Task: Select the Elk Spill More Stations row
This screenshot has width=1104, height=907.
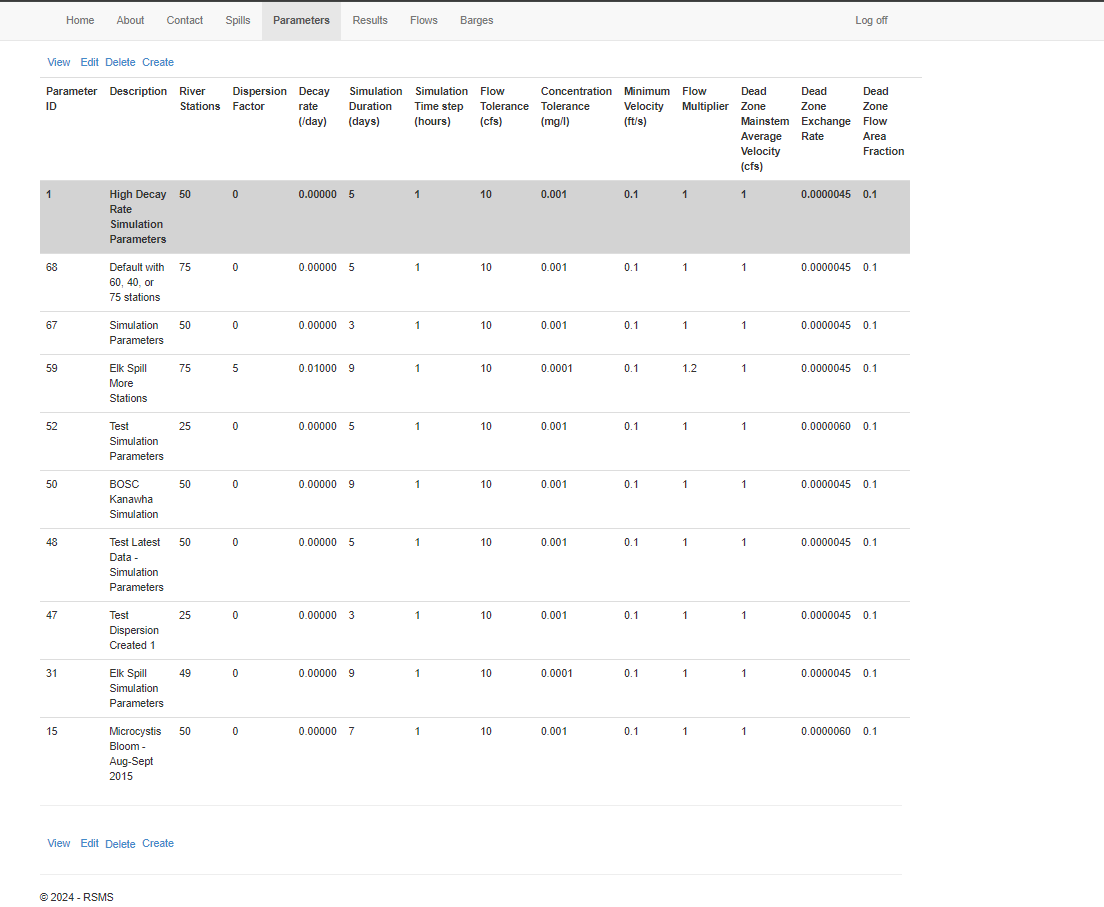Action: [475, 383]
